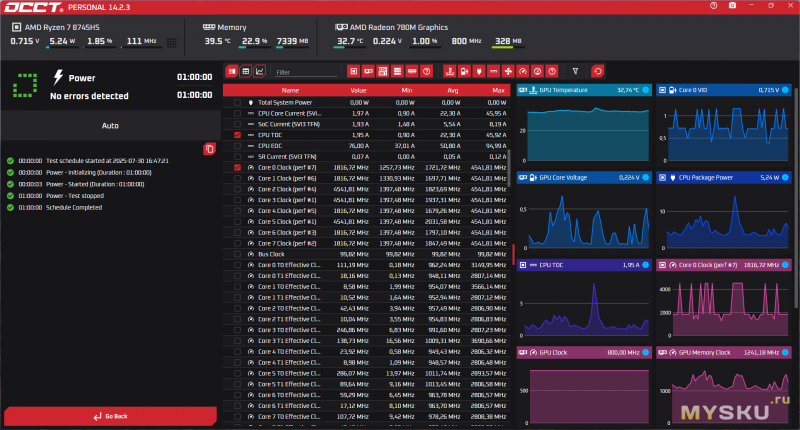Filter sensors by GPU card icon

(x=368, y=71)
